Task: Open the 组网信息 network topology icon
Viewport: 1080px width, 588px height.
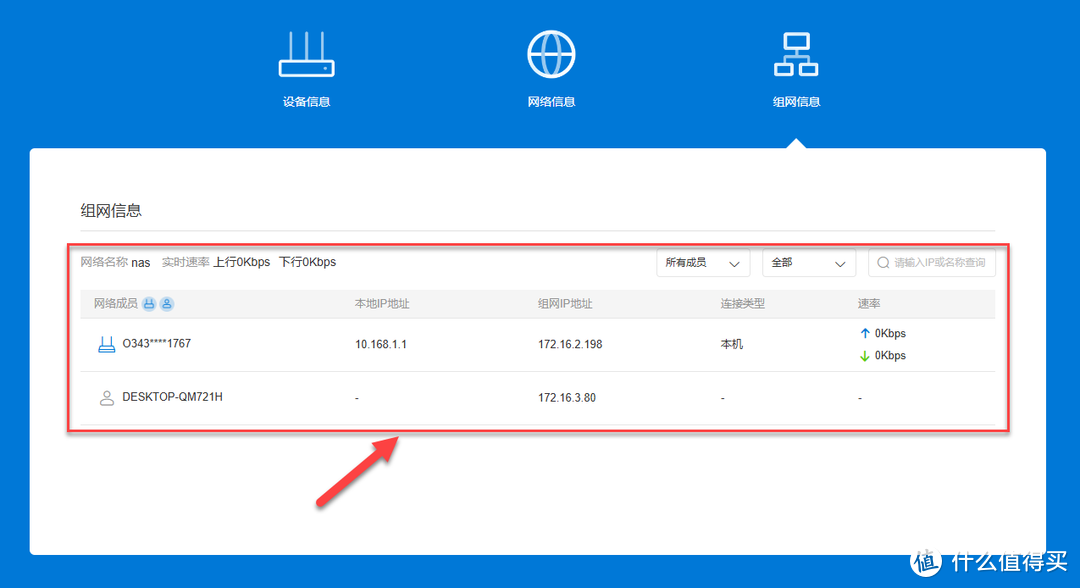Action: [796, 54]
